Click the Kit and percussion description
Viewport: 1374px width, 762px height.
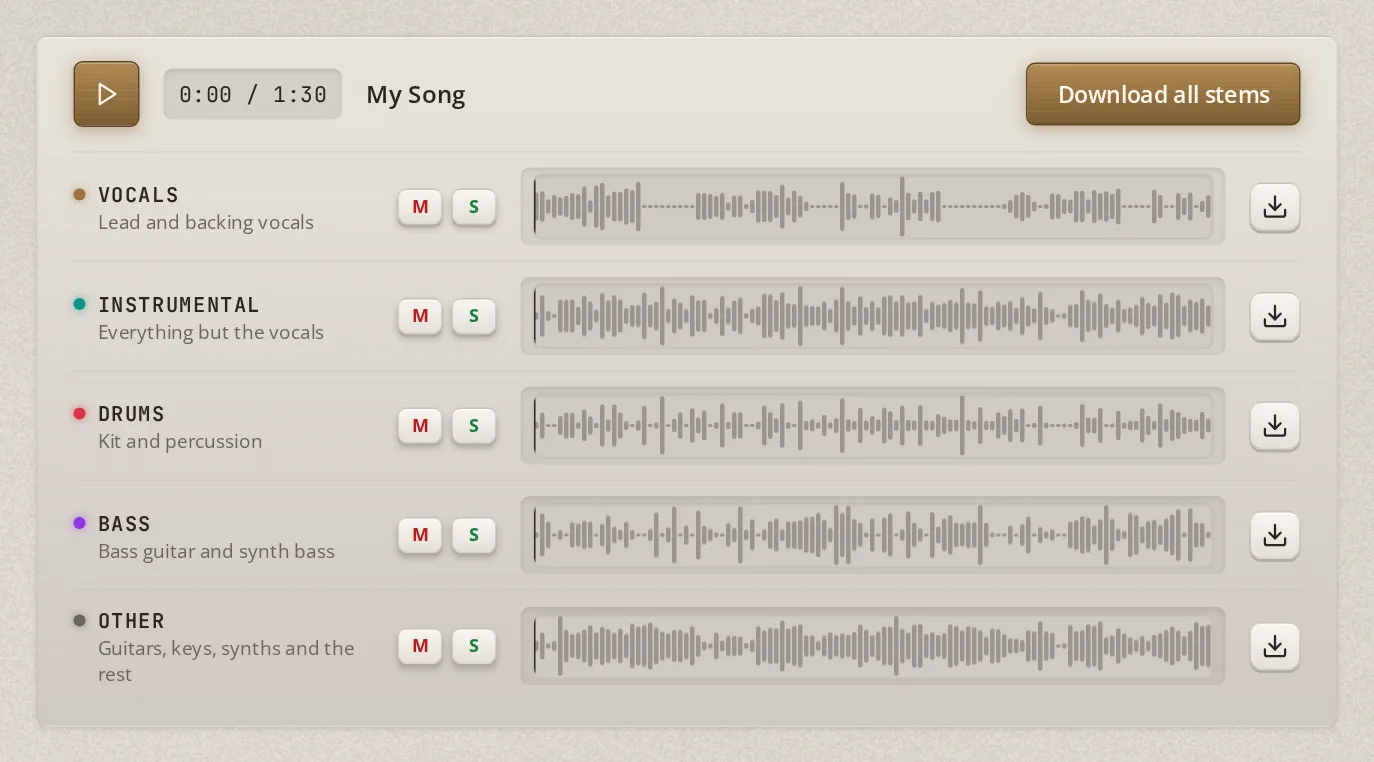pyautogui.click(x=180, y=442)
